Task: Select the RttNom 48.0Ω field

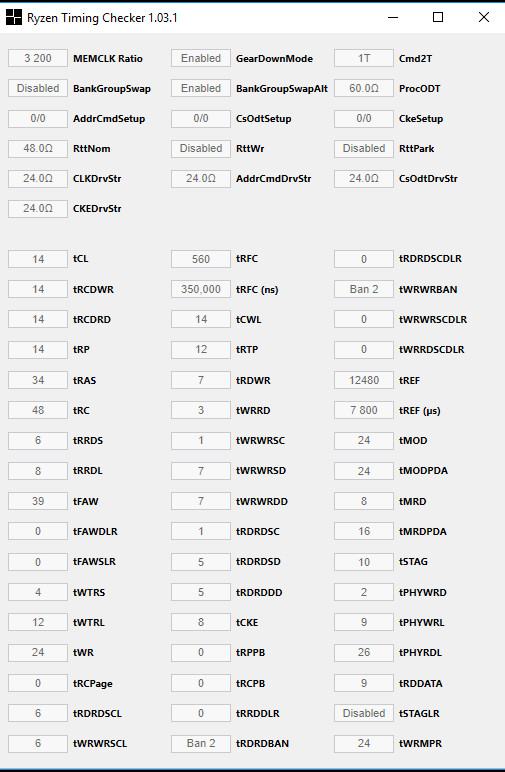Action: coord(38,148)
